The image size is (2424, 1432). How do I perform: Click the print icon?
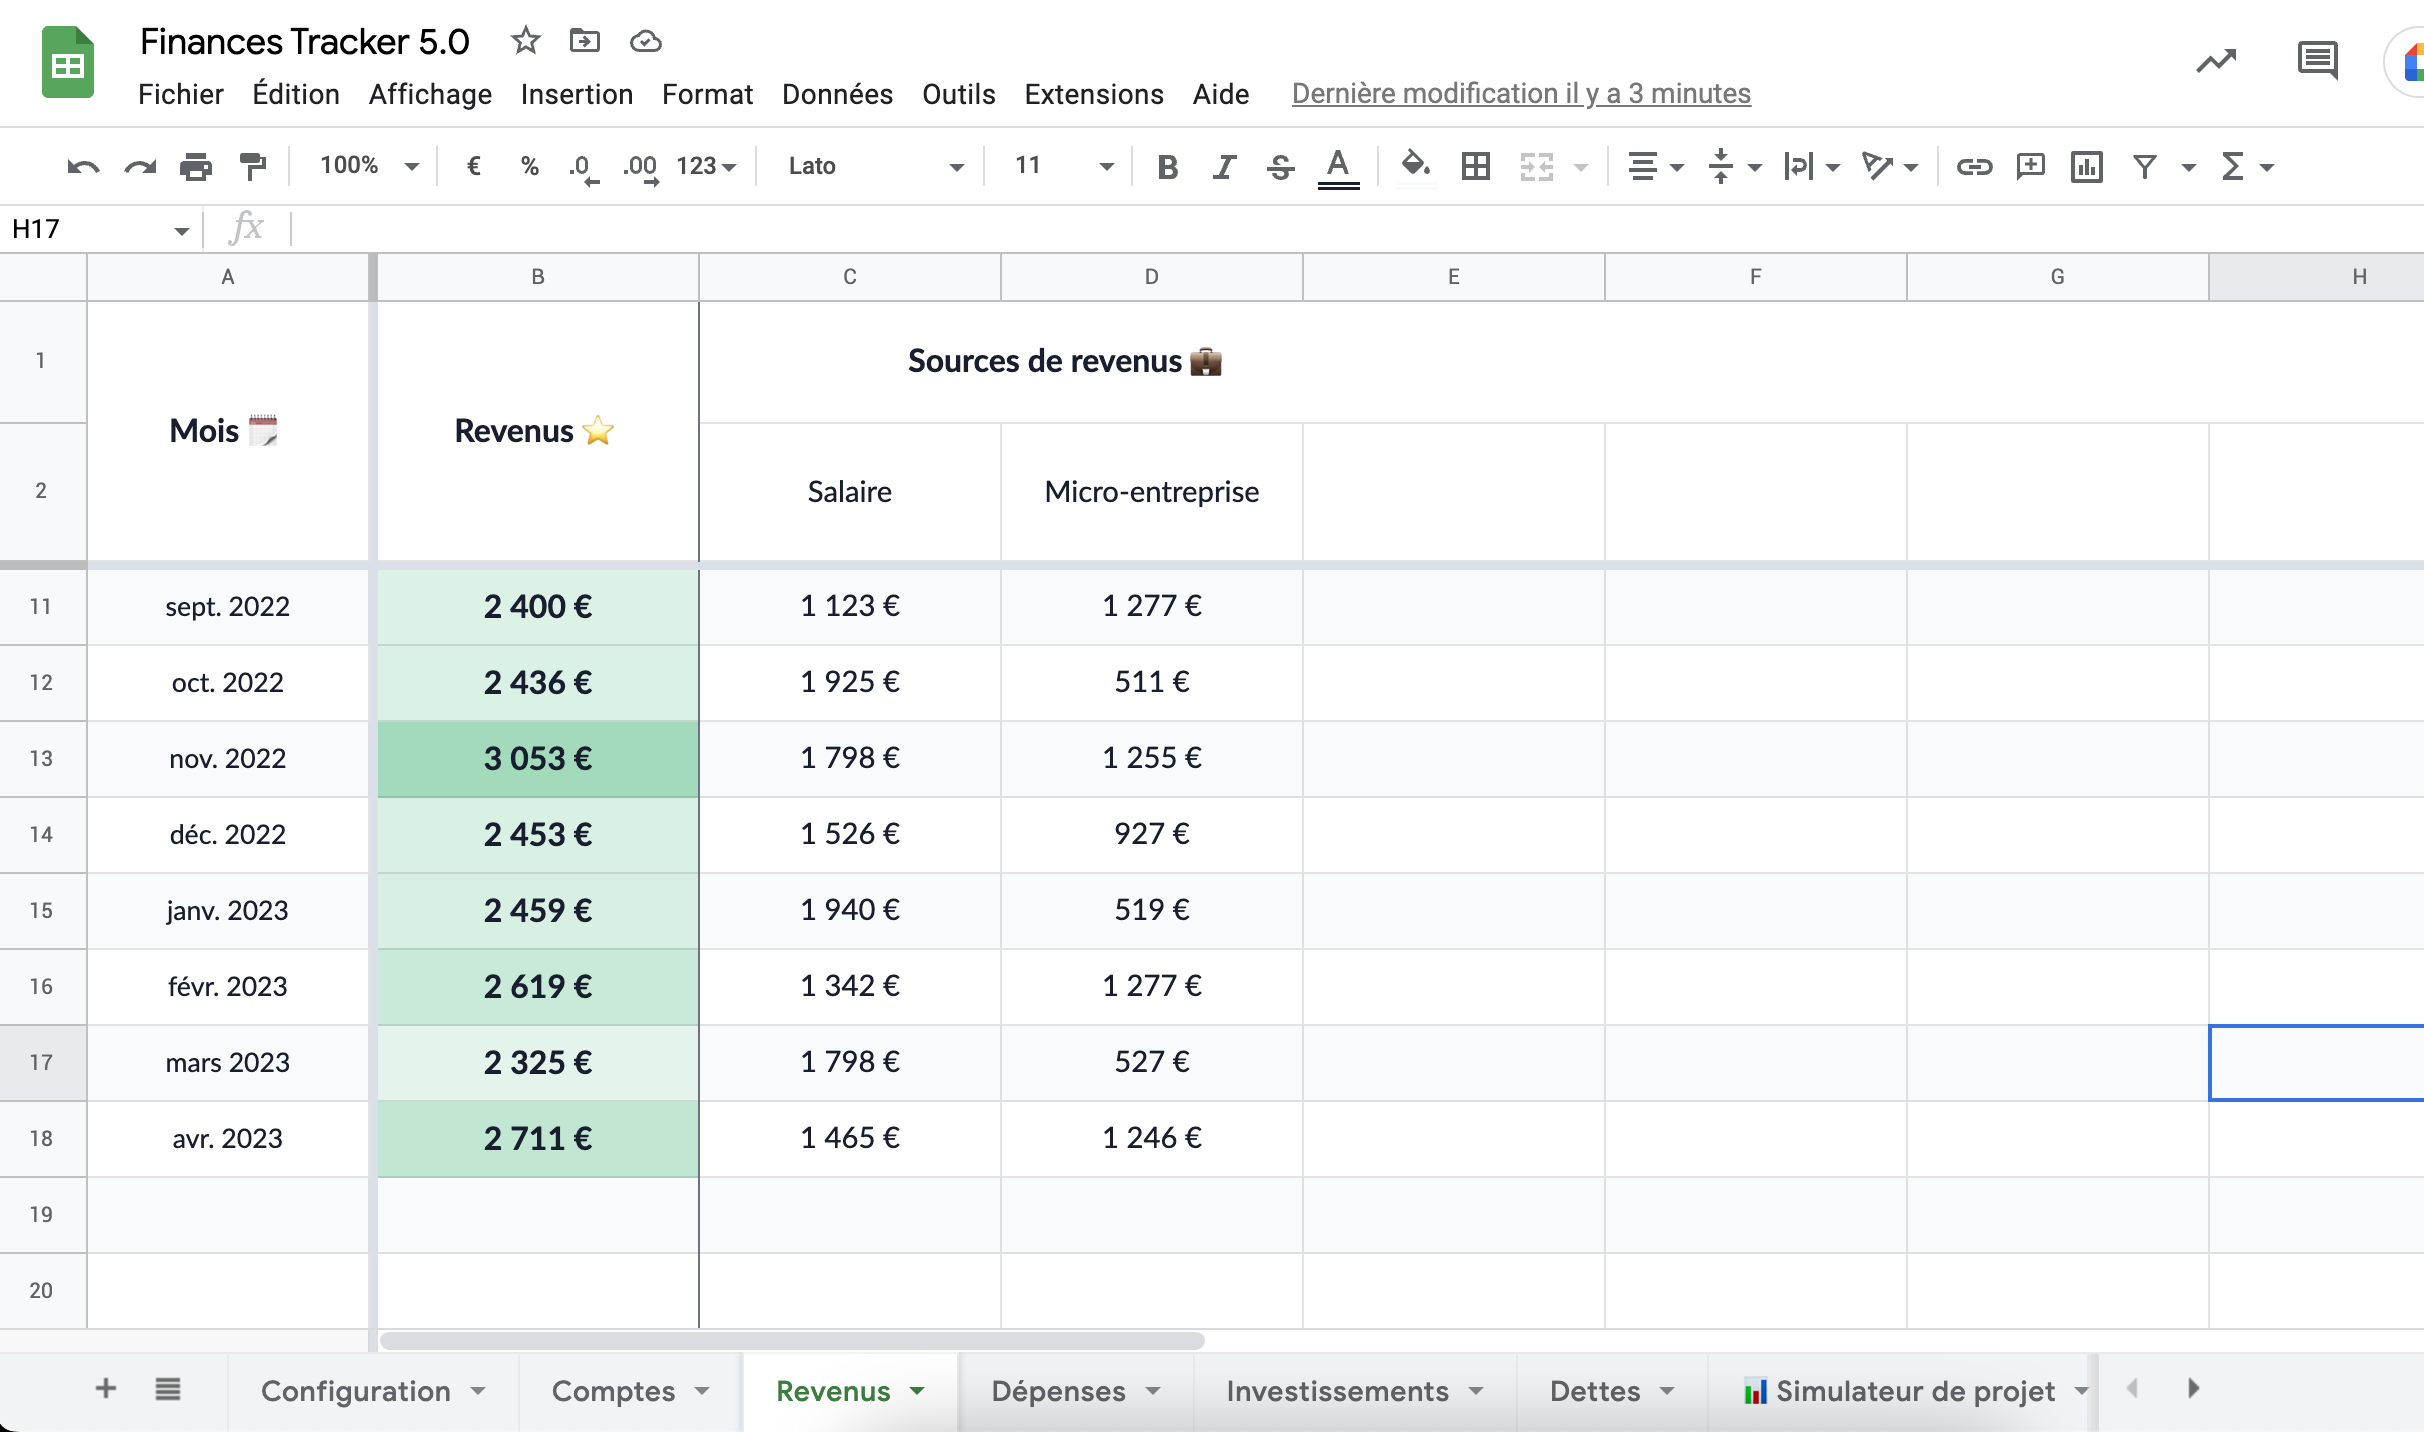point(196,166)
